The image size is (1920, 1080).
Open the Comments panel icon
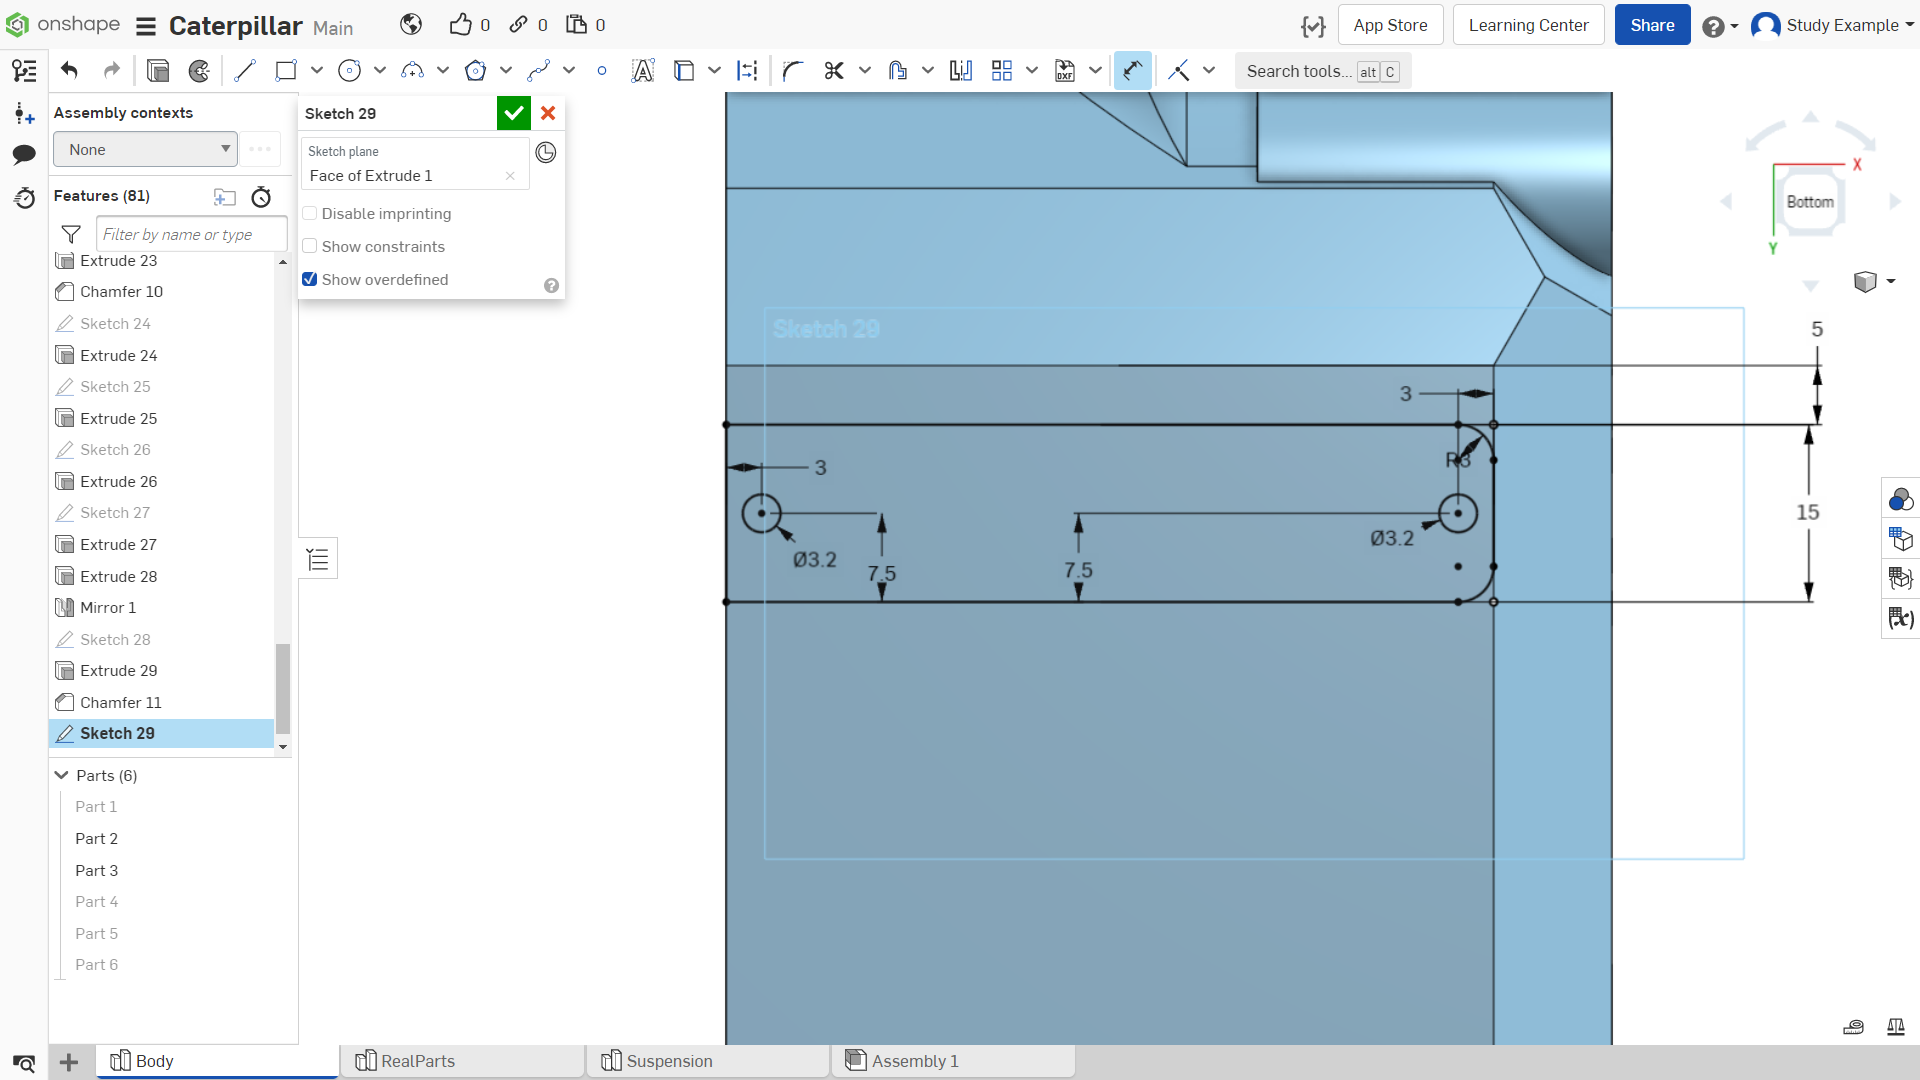coord(24,154)
